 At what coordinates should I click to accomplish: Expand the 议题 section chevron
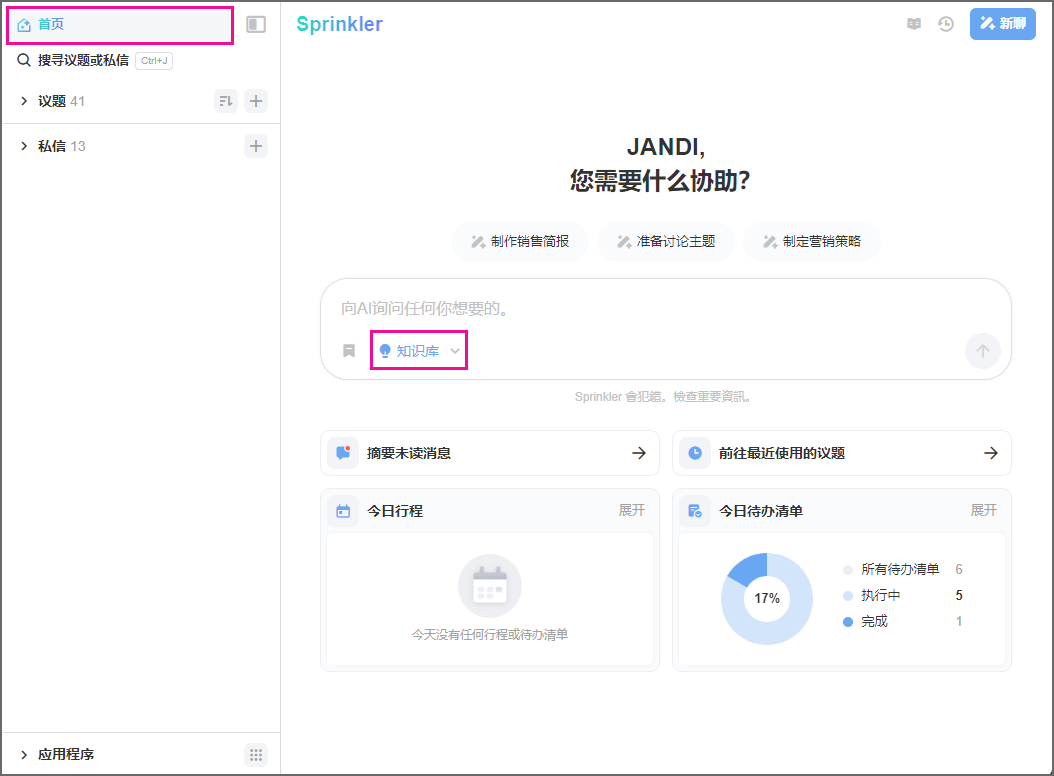click(x=24, y=101)
